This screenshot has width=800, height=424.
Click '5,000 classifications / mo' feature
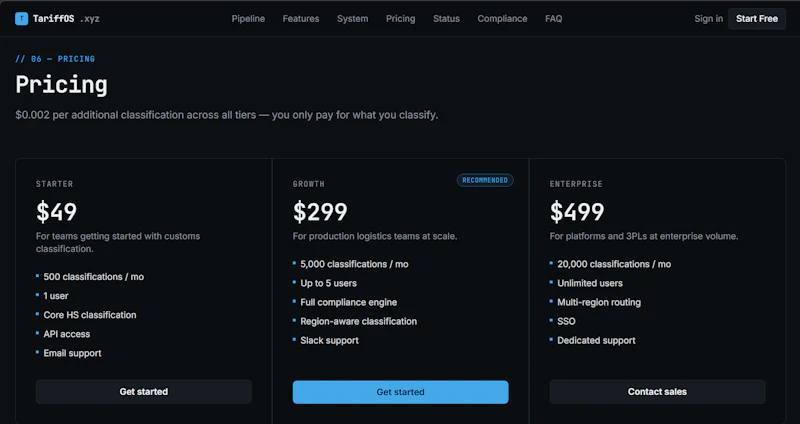(x=355, y=264)
